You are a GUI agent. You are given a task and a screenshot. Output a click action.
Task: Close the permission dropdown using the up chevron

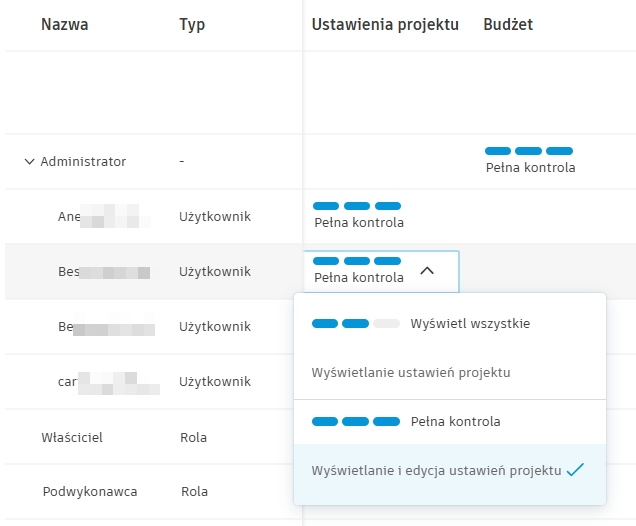pos(427,270)
